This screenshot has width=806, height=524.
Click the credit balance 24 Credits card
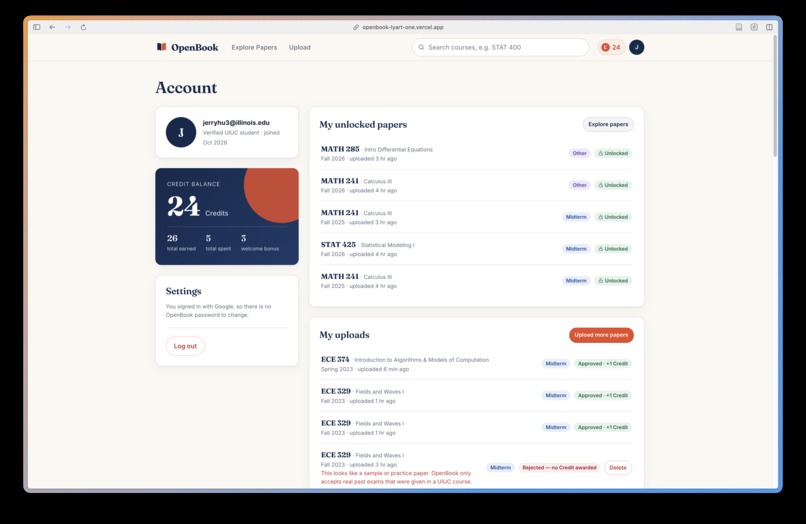coord(227,216)
